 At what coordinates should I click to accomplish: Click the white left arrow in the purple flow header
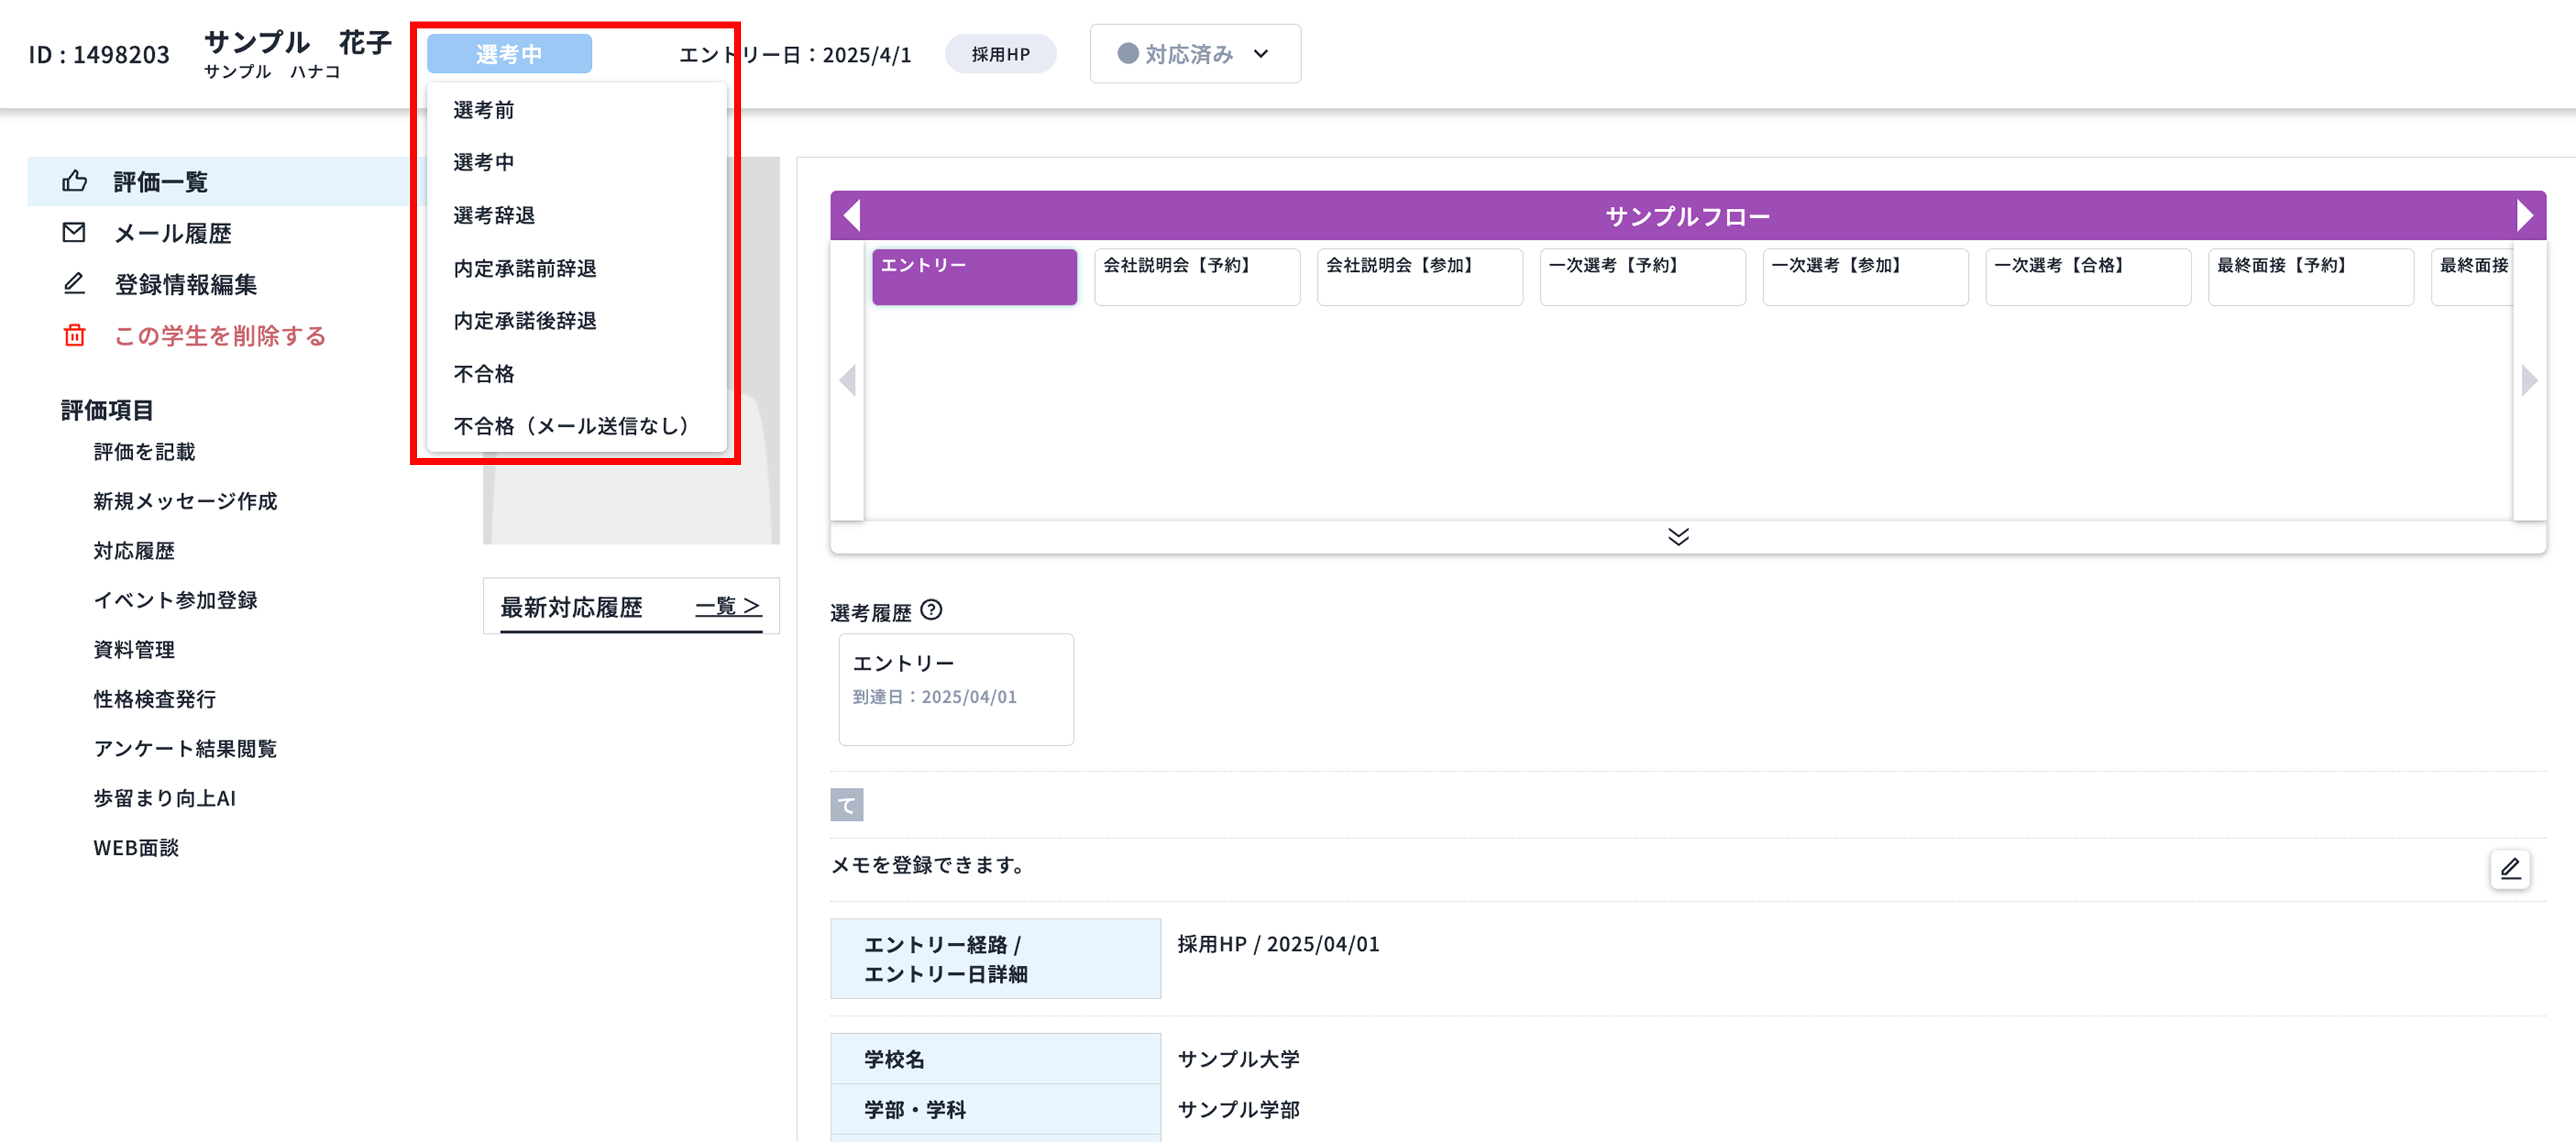click(x=852, y=215)
